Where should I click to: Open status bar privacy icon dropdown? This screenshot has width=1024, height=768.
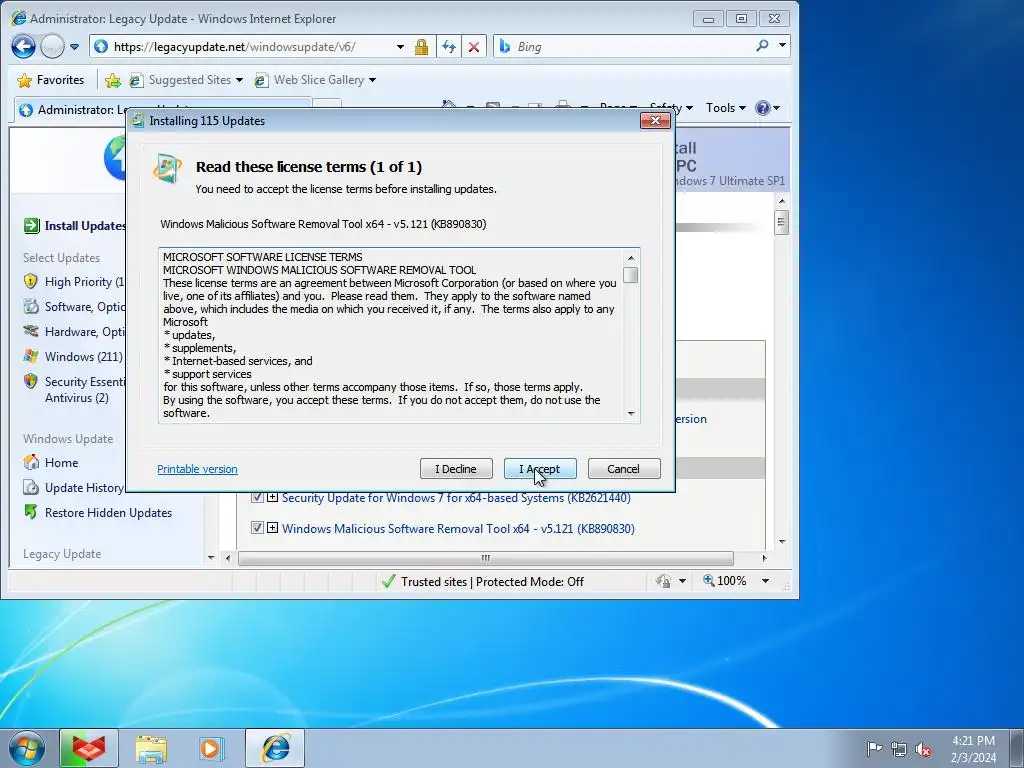(682, 581)
